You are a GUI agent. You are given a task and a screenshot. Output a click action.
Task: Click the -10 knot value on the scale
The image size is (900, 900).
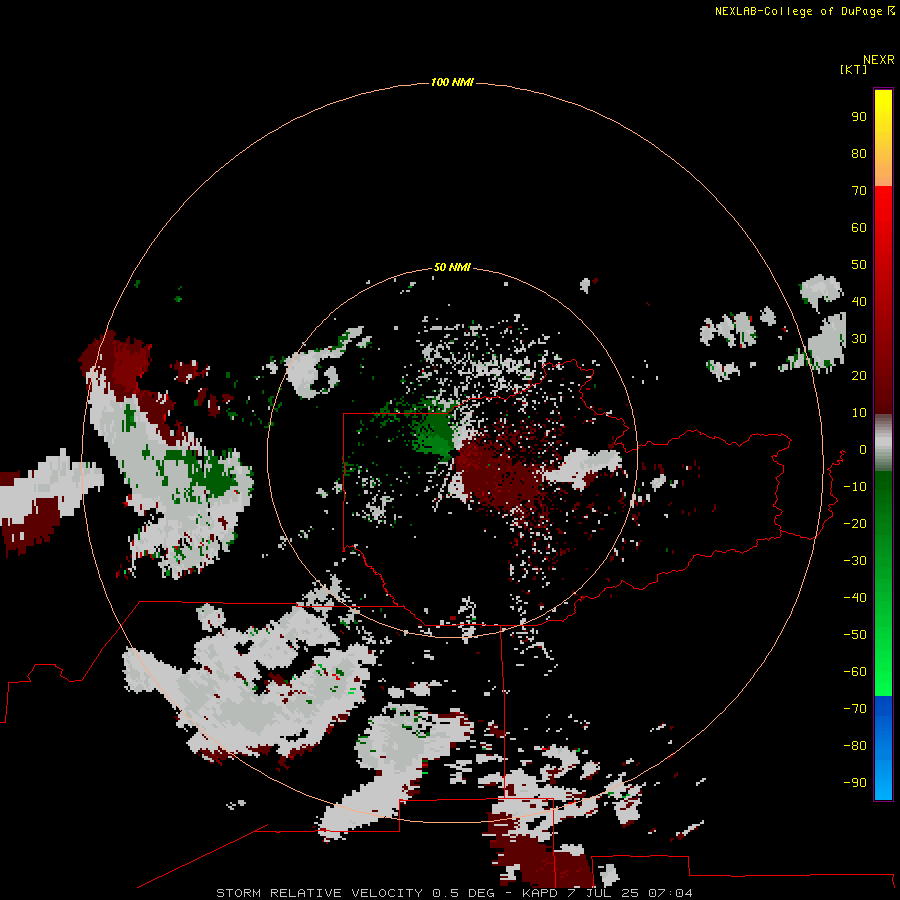855,487
